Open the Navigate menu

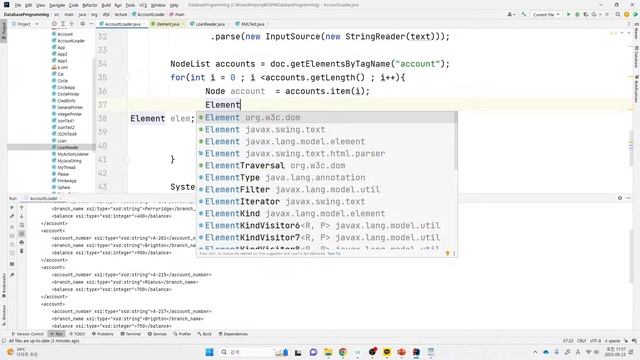point(57,5)
